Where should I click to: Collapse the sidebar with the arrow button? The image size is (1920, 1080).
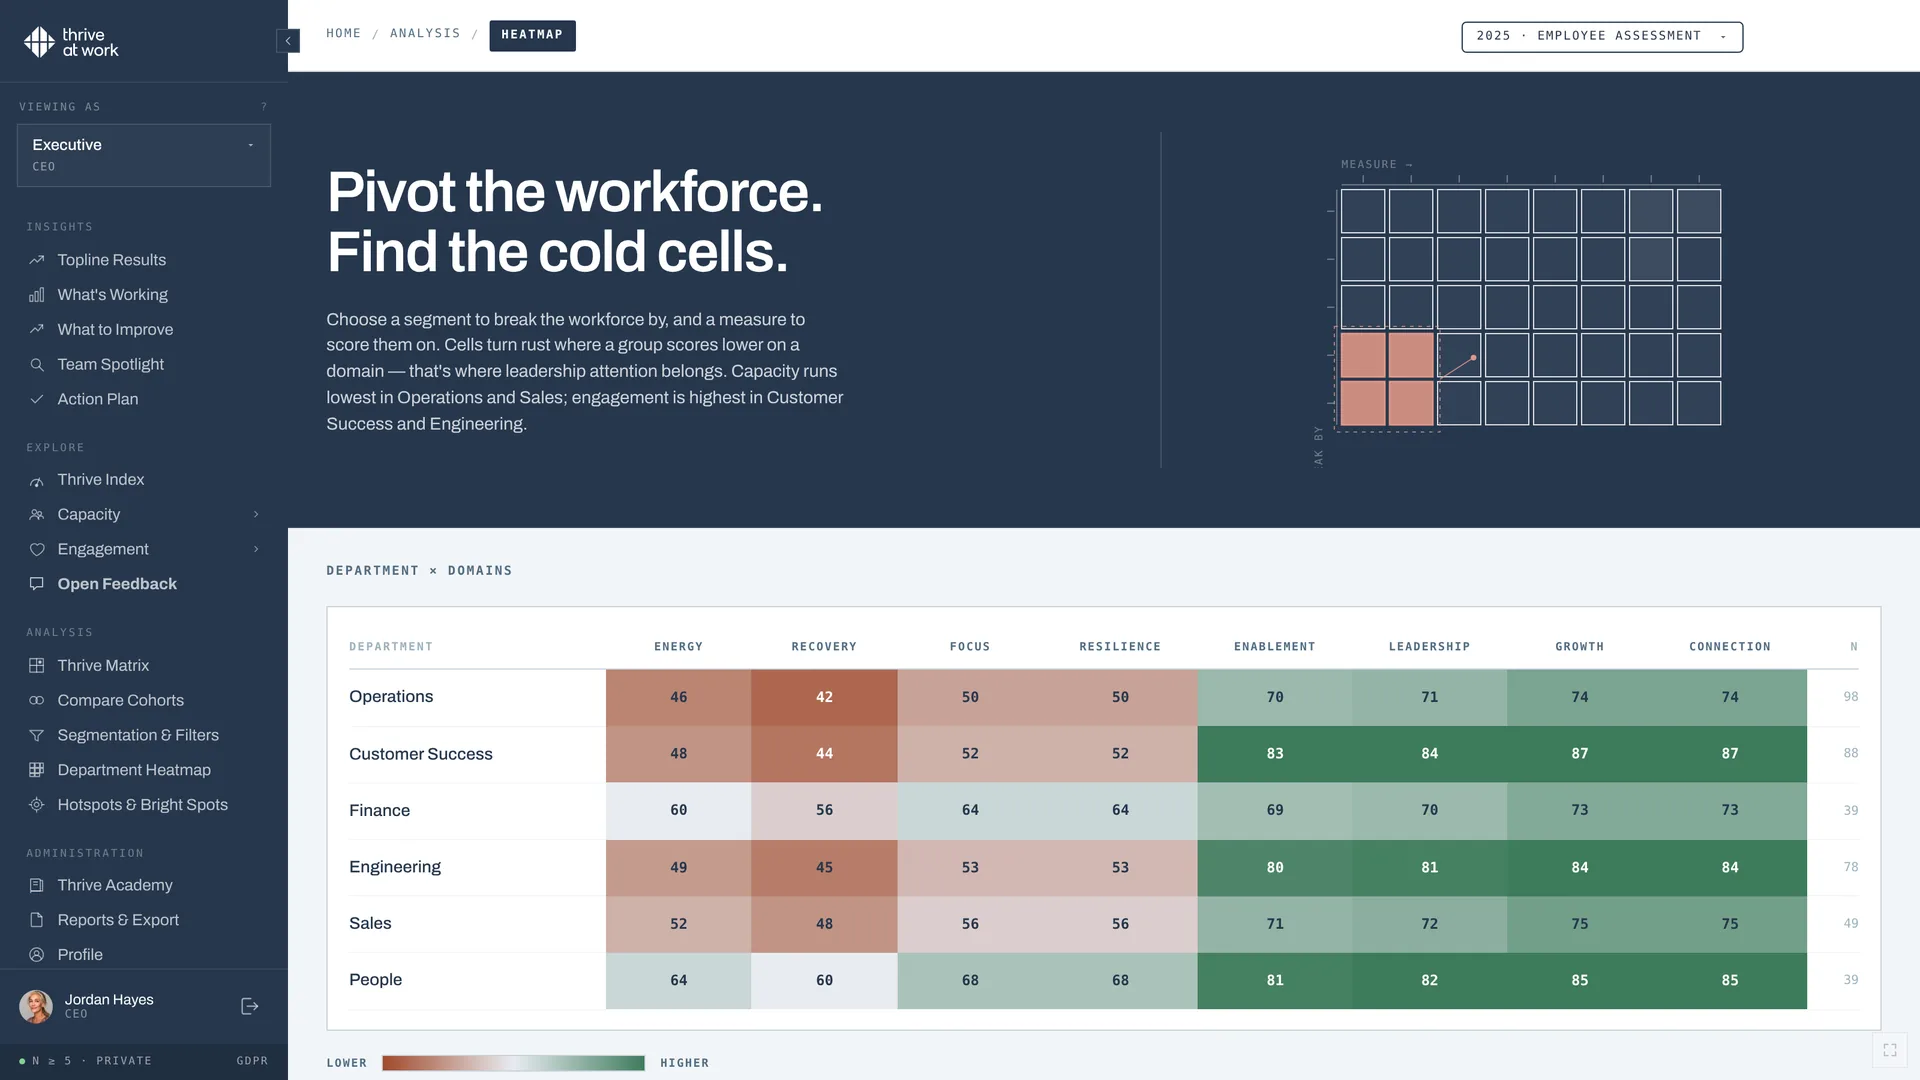tap(288, 41)
